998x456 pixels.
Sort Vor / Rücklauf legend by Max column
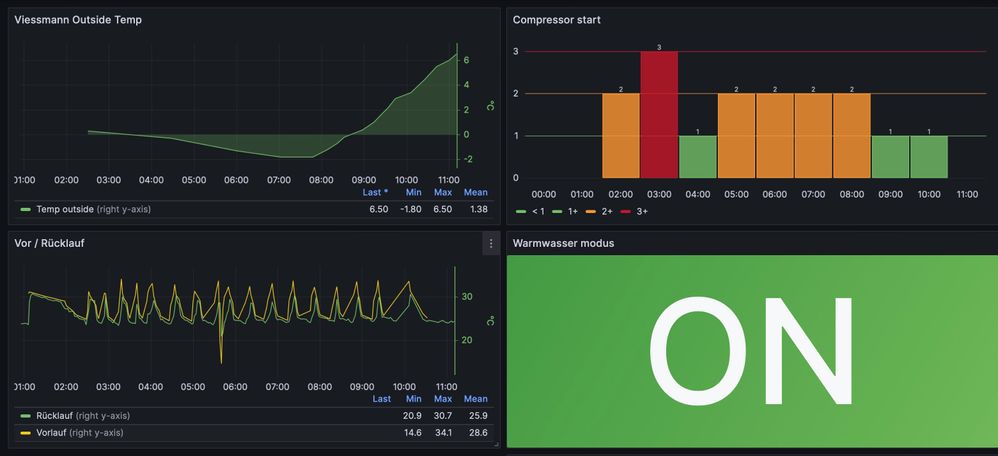(x=443, y=399)
